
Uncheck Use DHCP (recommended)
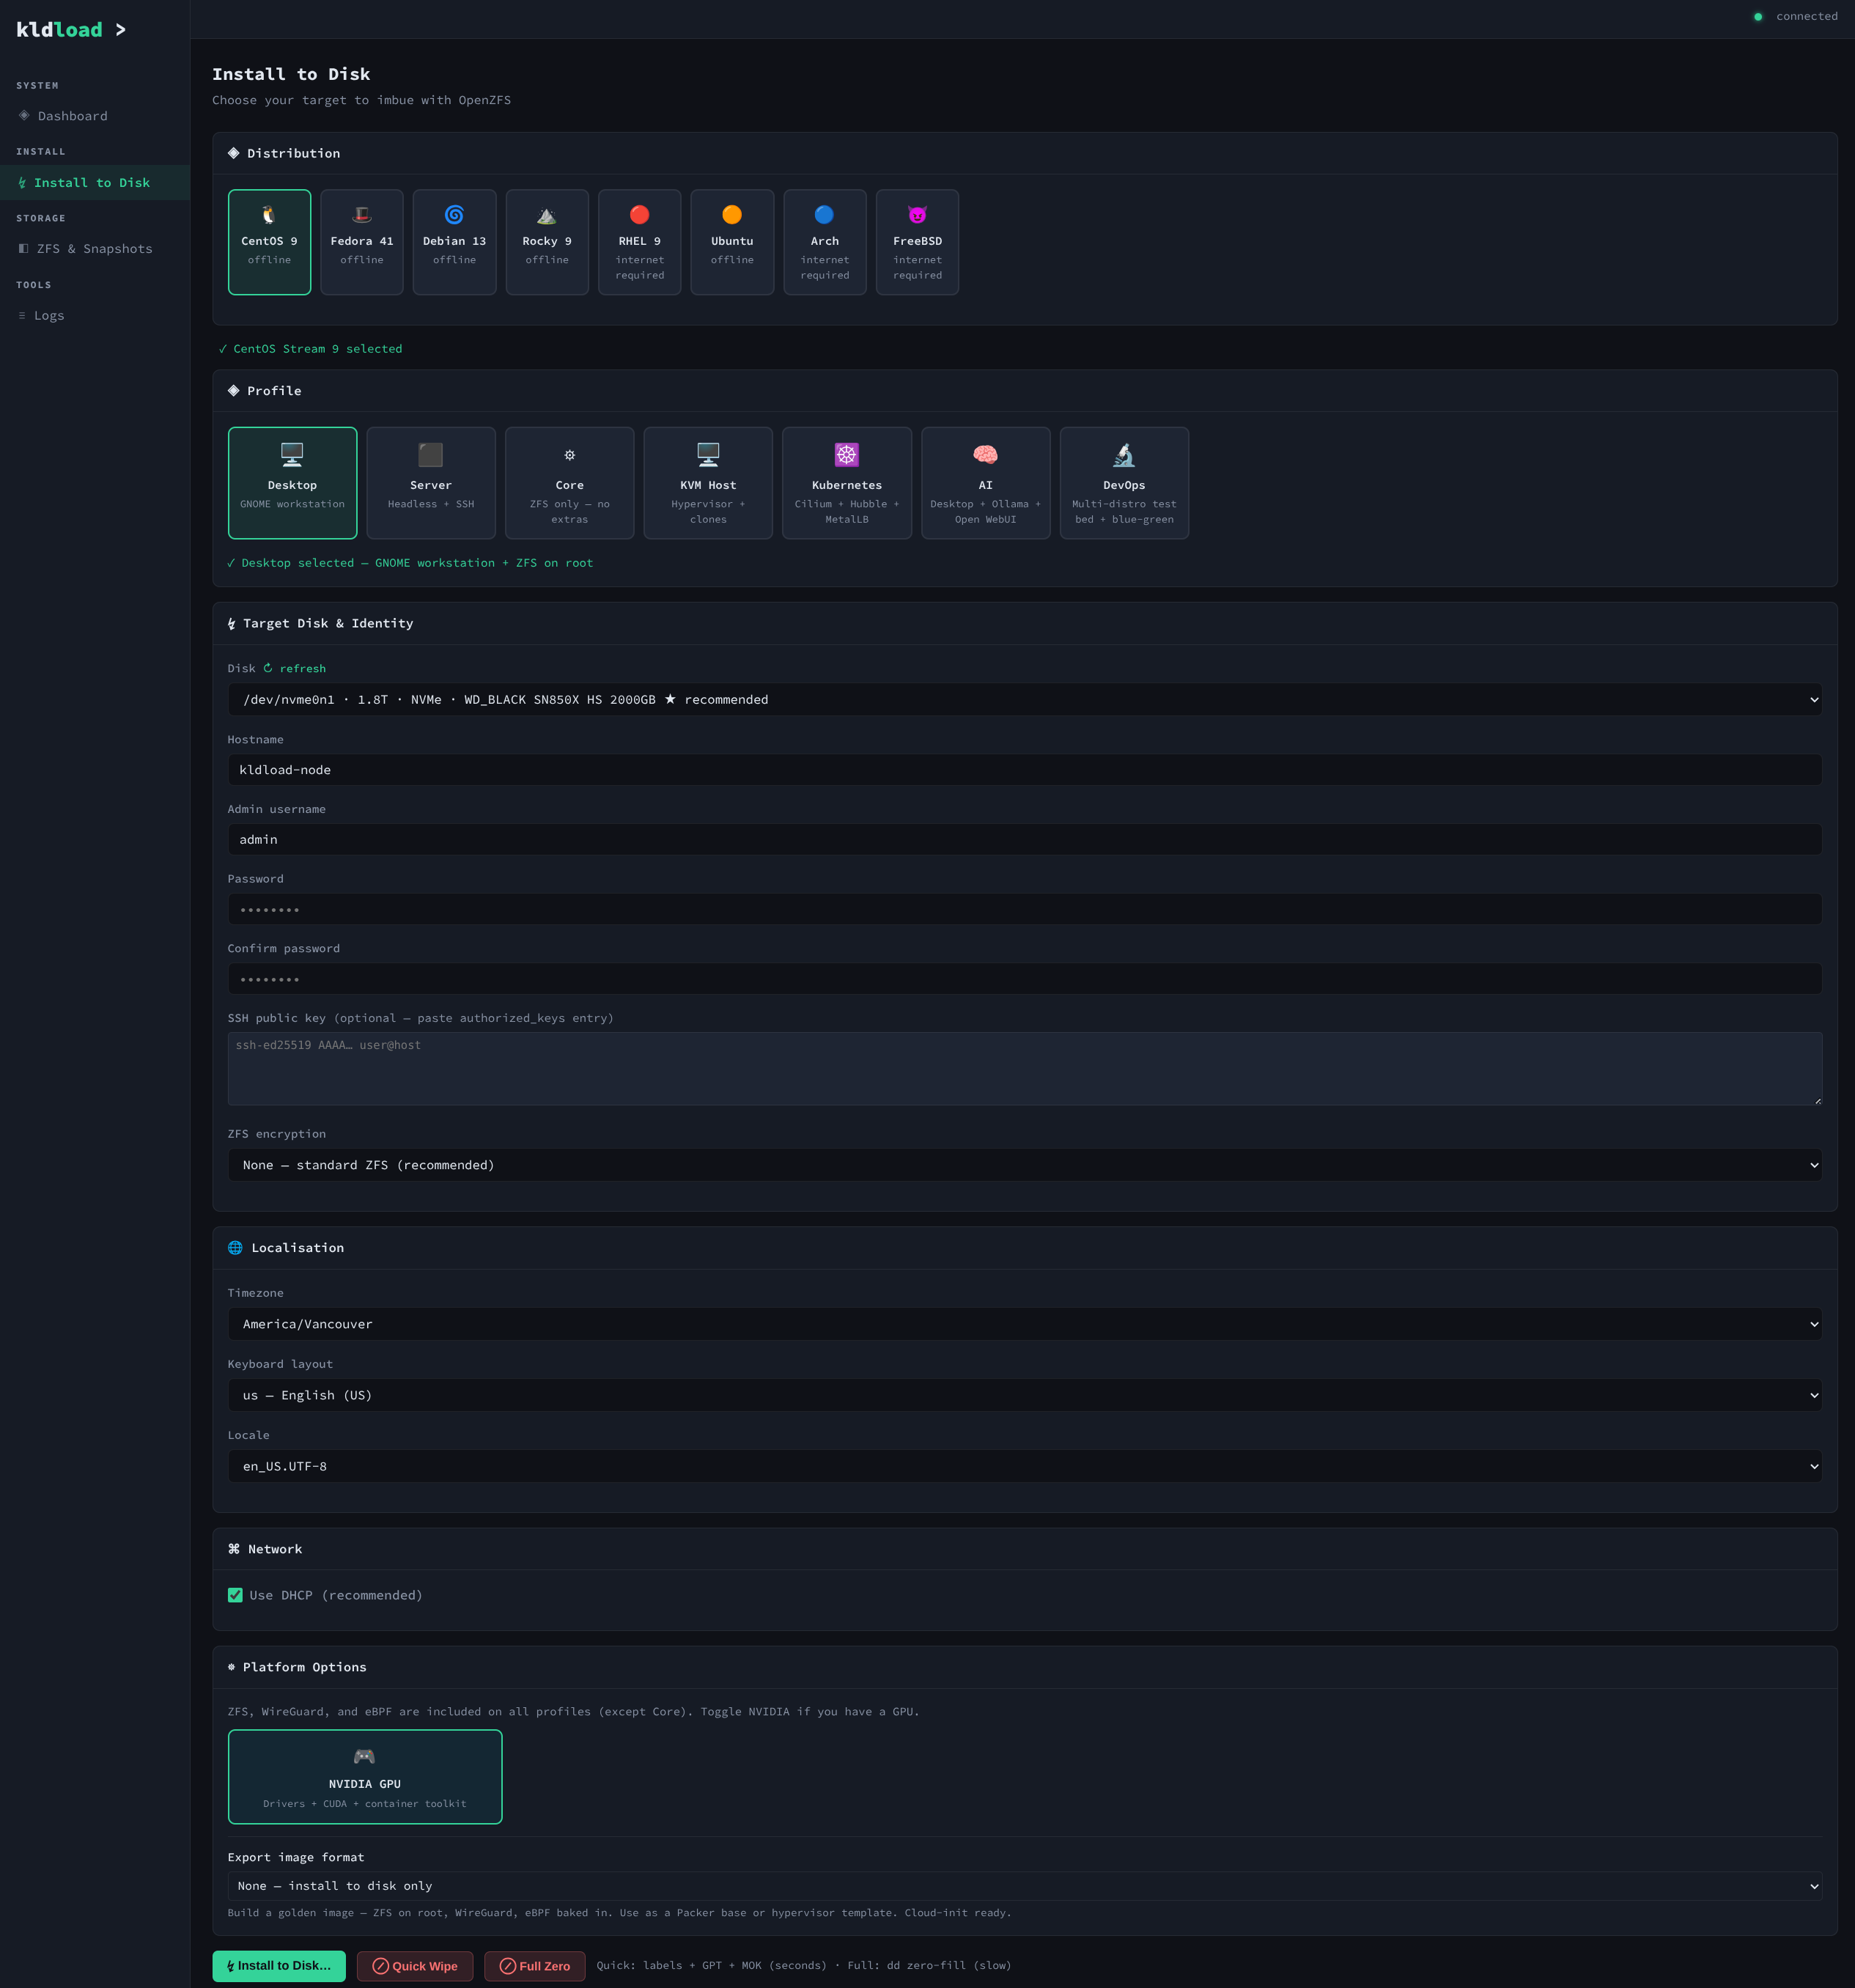[x=235, y=1595]
